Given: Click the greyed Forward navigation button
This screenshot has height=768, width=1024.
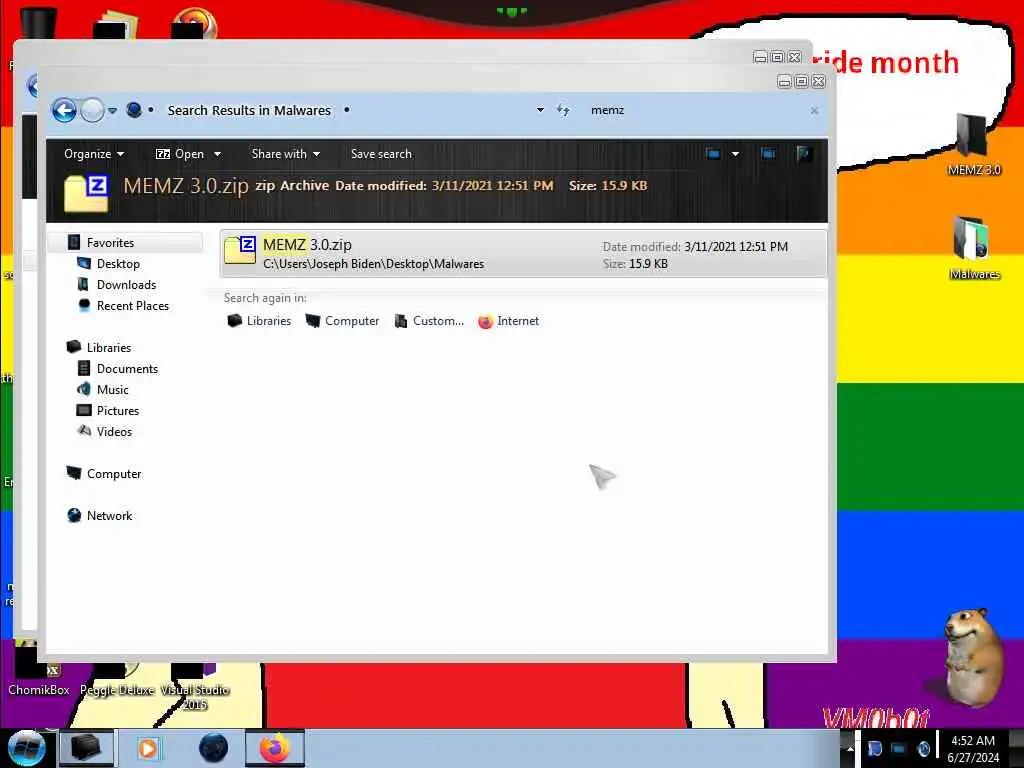Looking at the screenshot, I should 92,110.
